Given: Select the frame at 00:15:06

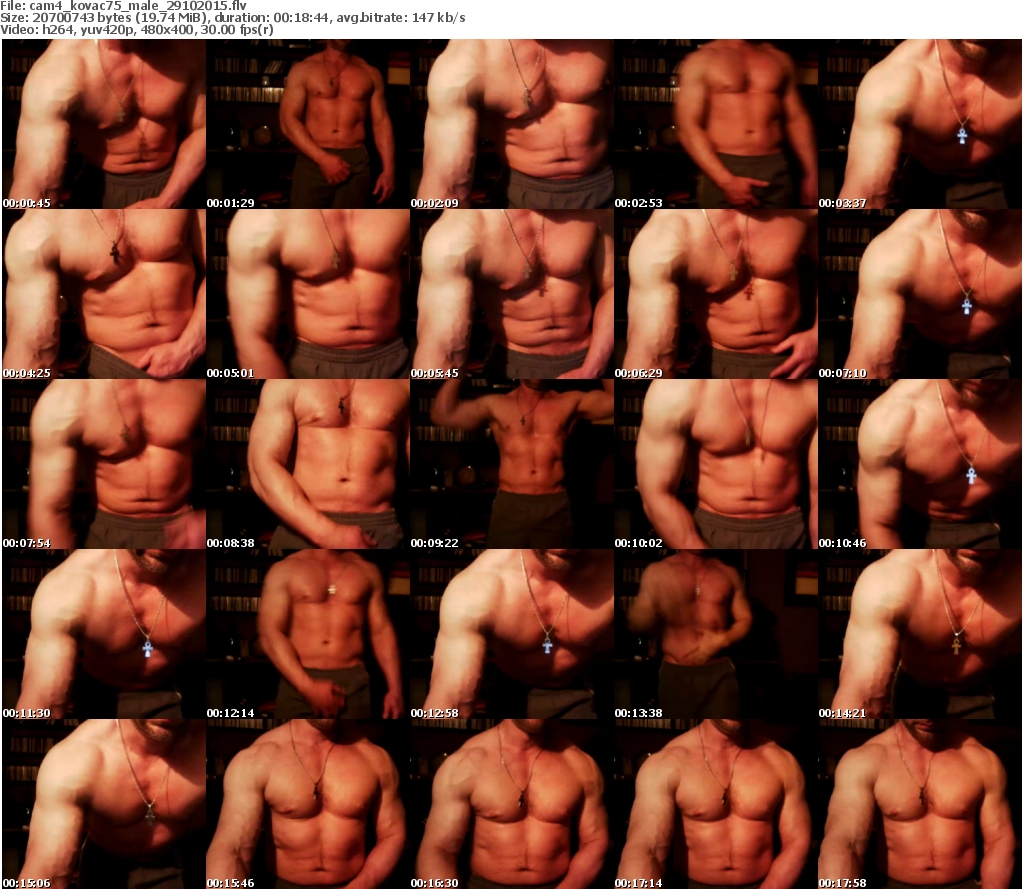Looking at the screenshot, I should point(104,803).
